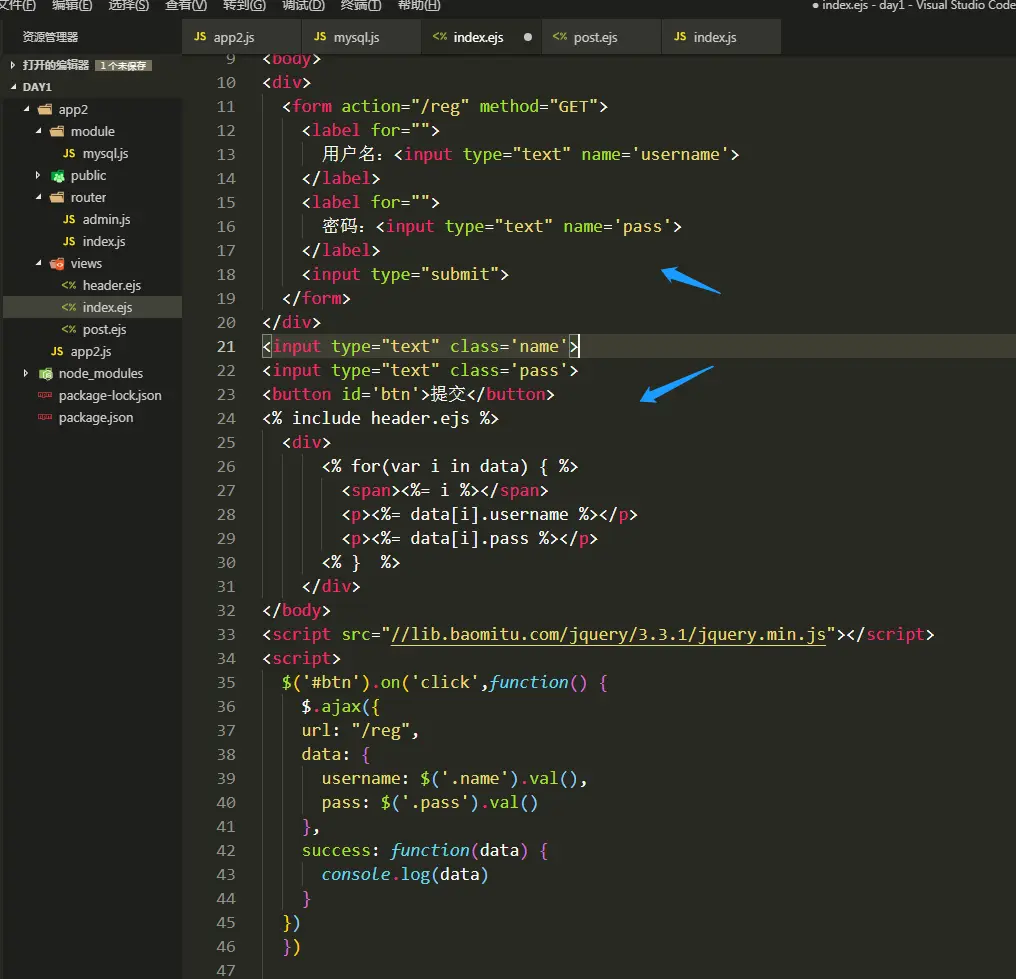Click the app2 folder icon
This screenshot has height=979, width=1016.
tap(45, 109)
